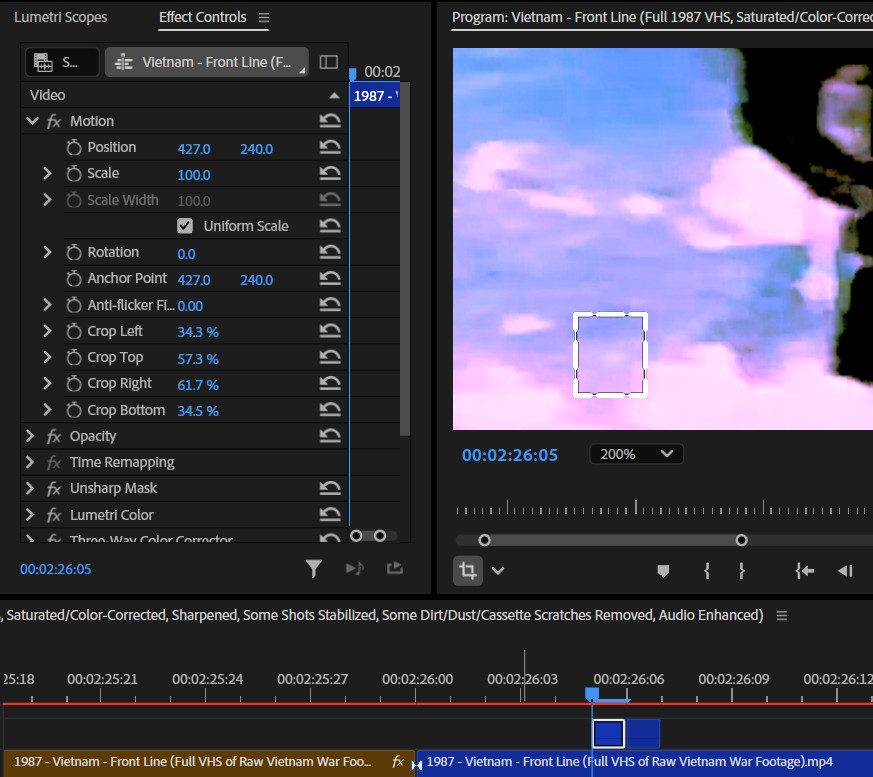
Task: Click the Crop Top value 57.3 %
Action: tap(198, 359)
